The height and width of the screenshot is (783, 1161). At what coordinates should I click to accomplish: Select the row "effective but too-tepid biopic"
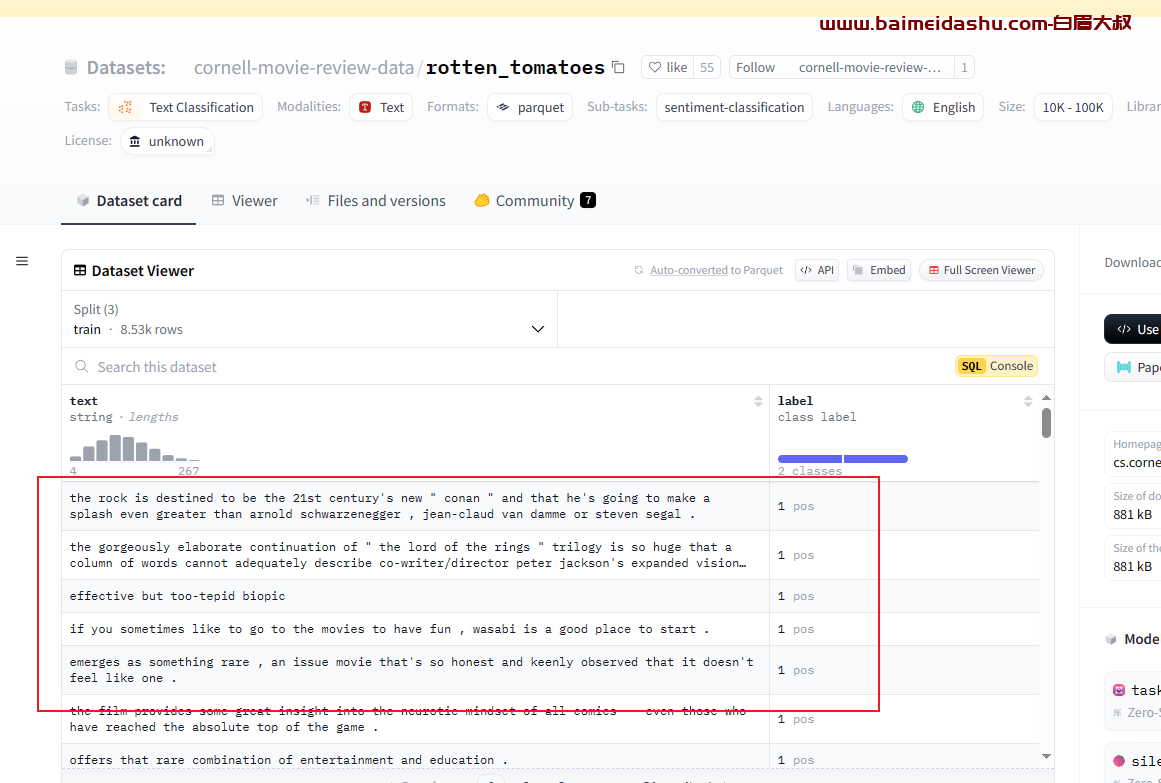click(x=550, y=596)
